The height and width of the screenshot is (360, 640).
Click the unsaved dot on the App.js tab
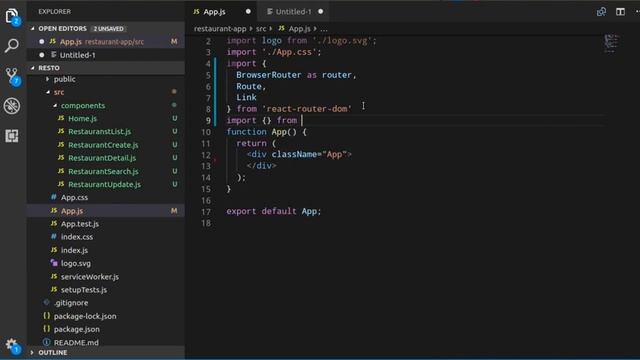click(x=248, y=11)
